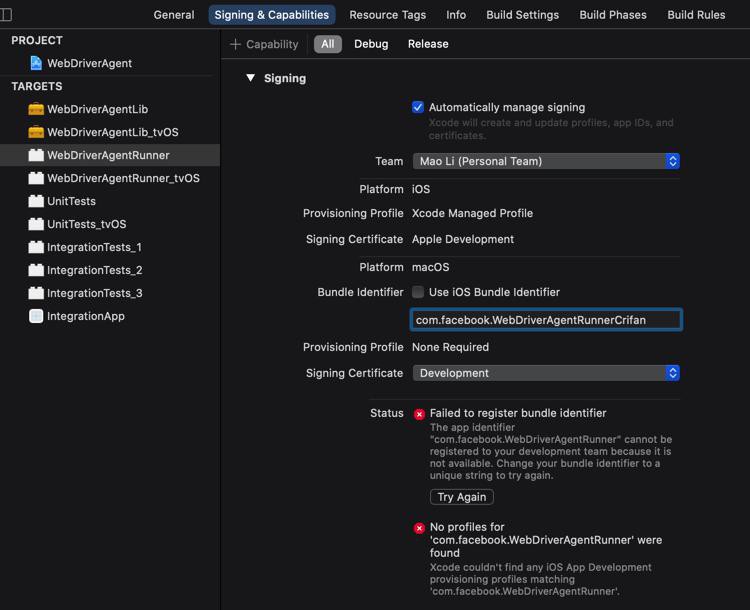The image size is (750, 610).
Task: Click the Try Again button
Action: 462,497
